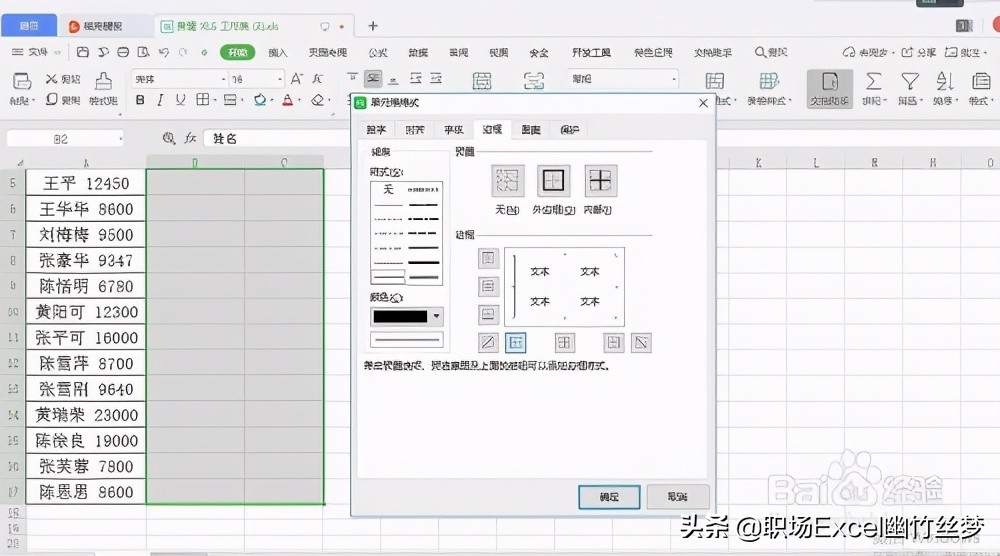Viewport: 1000px width, 556px height.
Task: Click the zoom magnifier icon beside fx
Action: [x=168, y=138]
